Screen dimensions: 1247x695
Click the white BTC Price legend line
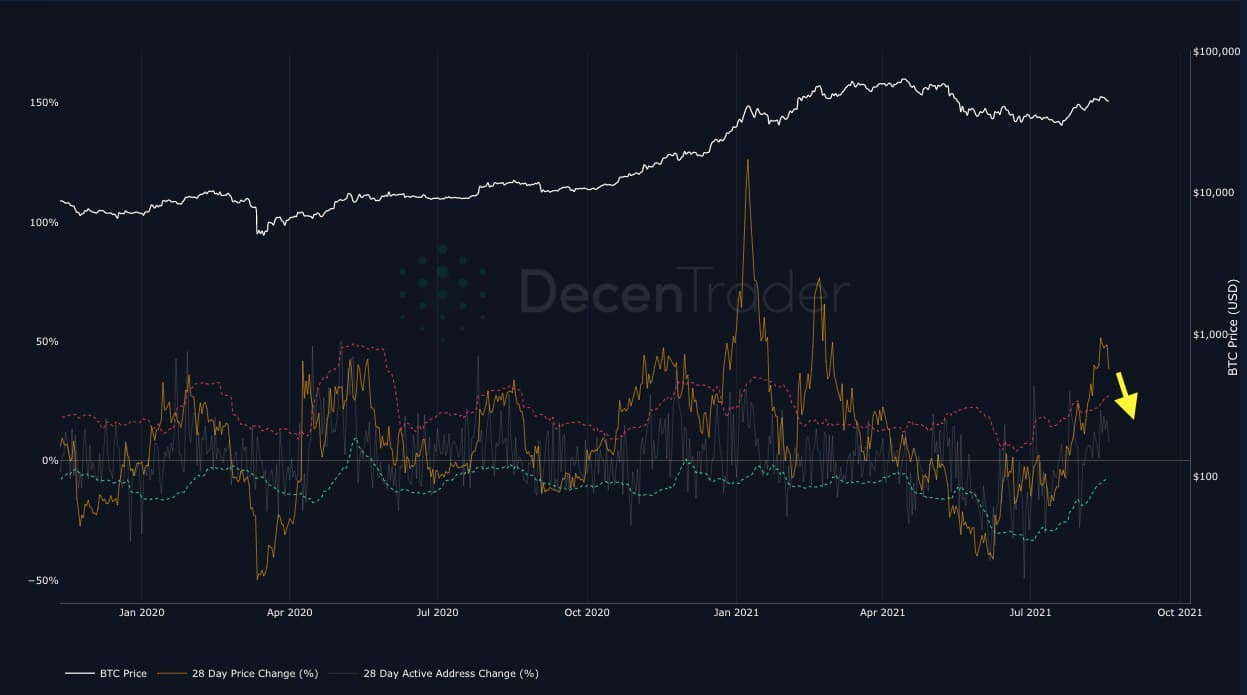pos(78,673)
